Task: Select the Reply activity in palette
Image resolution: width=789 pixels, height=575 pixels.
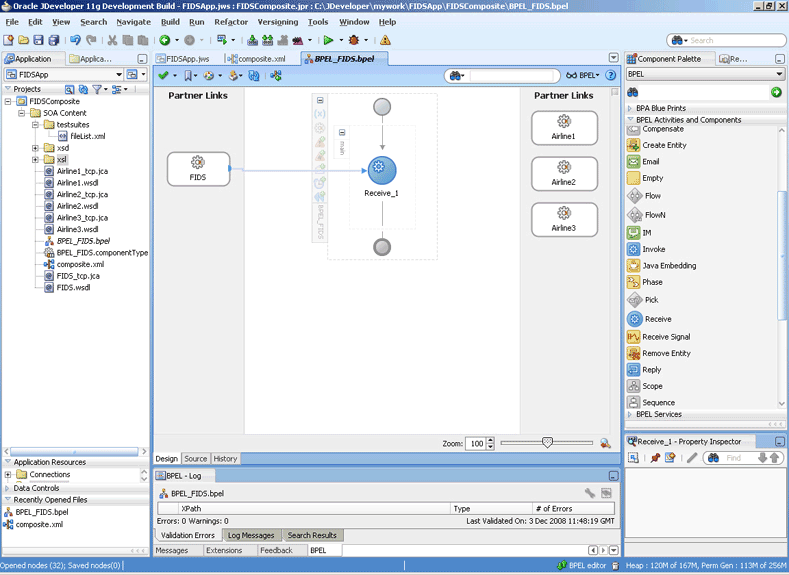Action: click(x=644, y=370)
